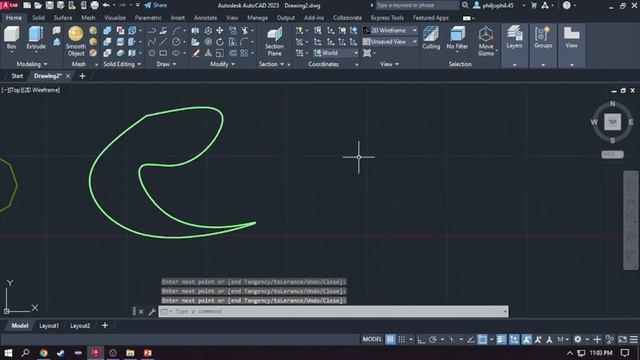This screenshot has width=640, height=360.
Task: Toggle ortho mode in status bar
Action: coord(421,339)
